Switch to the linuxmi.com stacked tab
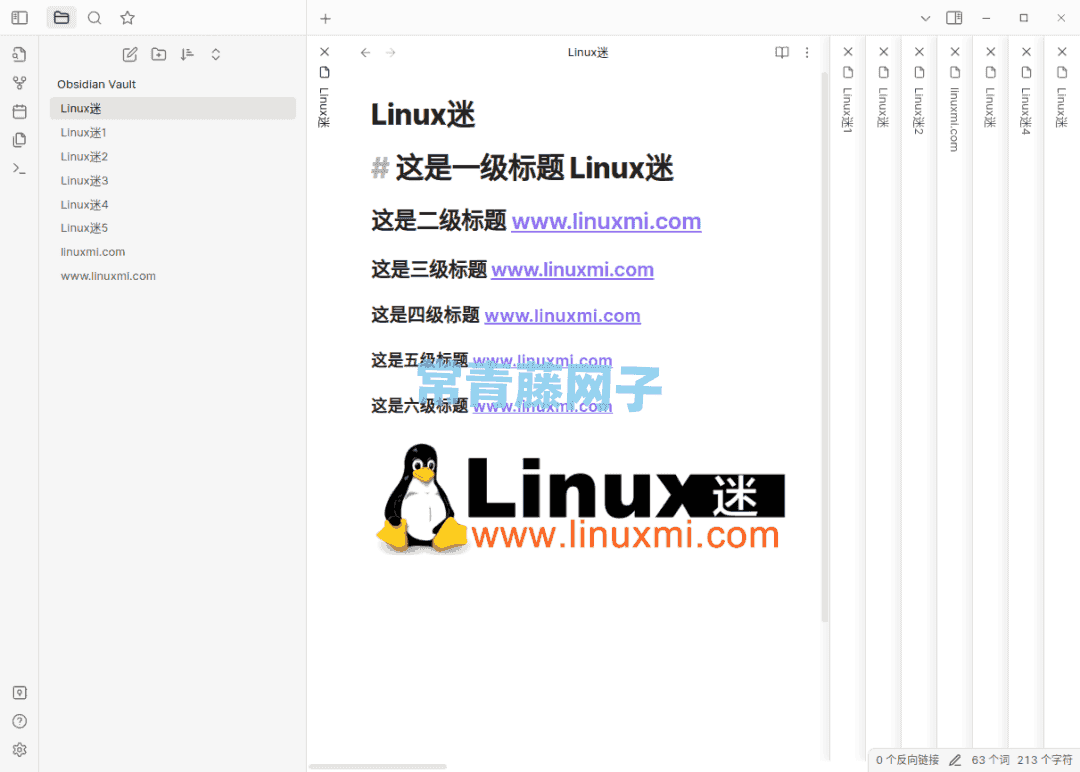Viewport: 1080px width, 772px height. [x=955, y=119]
